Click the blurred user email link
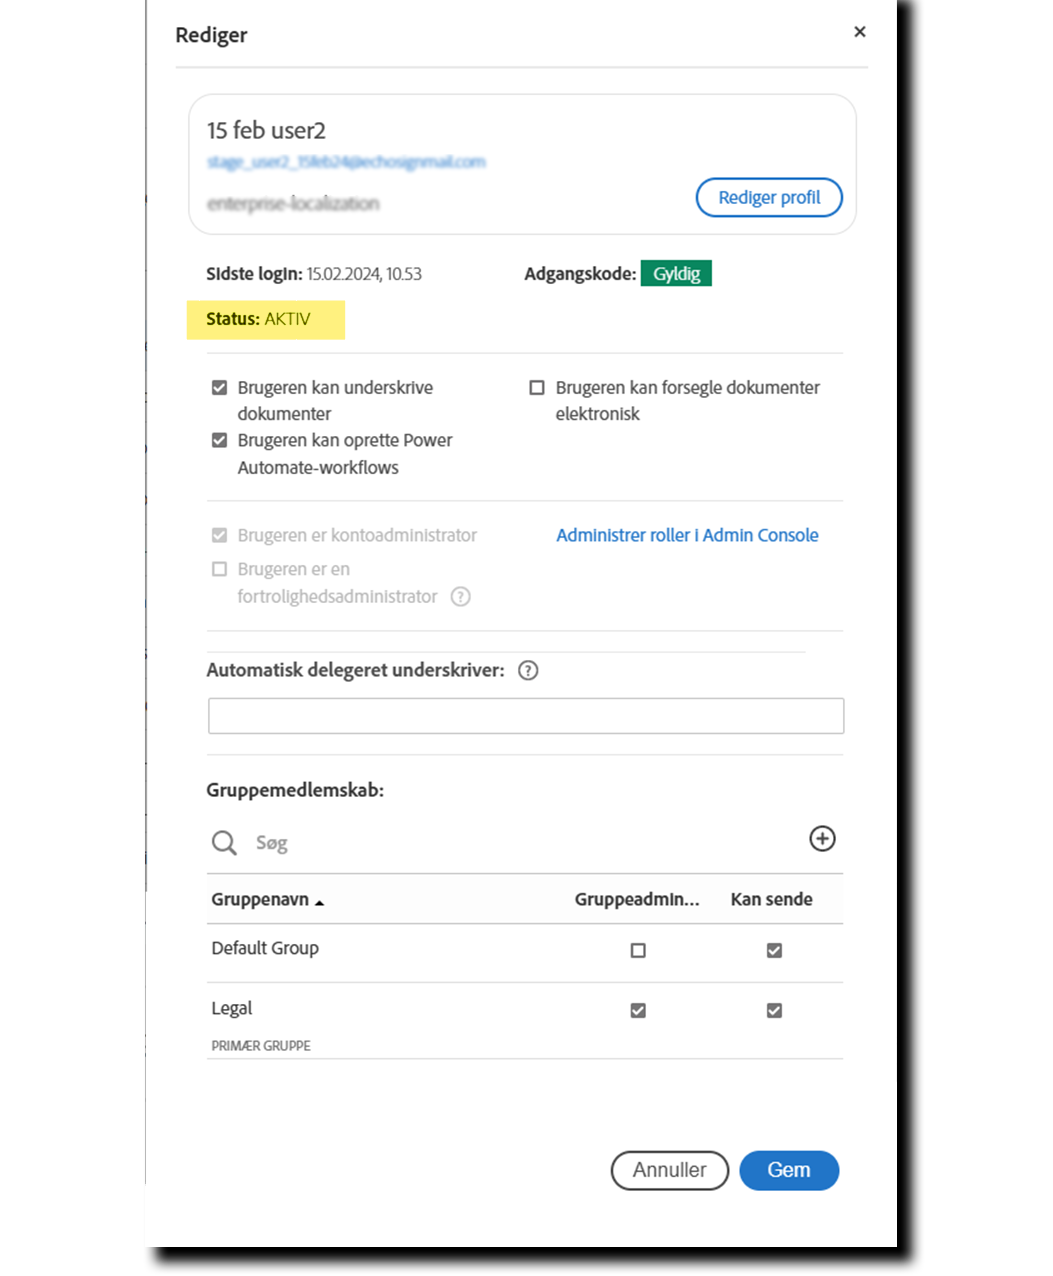This screenshot has height=1276, width=1053. [x=346, y=162]
